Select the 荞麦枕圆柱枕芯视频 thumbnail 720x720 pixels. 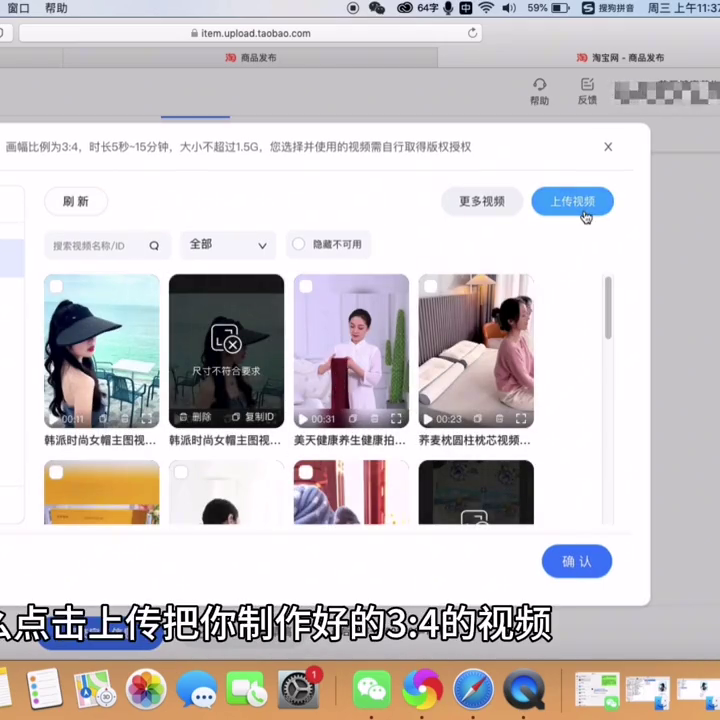[x=476, y=351]
